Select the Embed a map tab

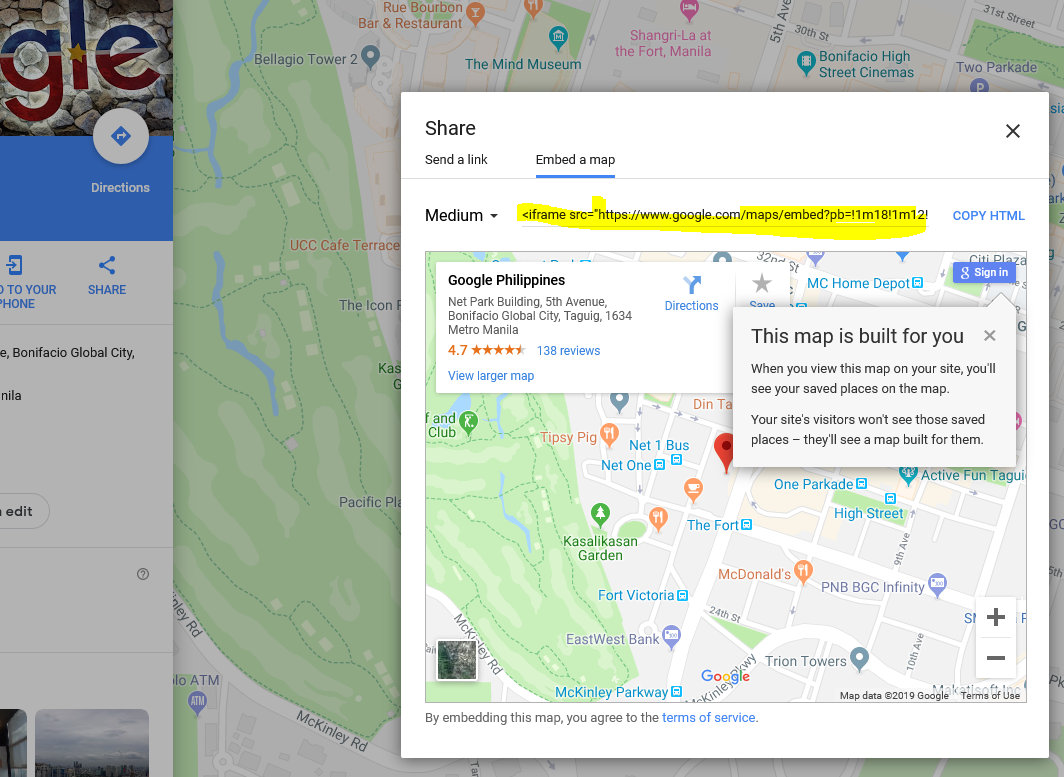(x=575, y=159)
